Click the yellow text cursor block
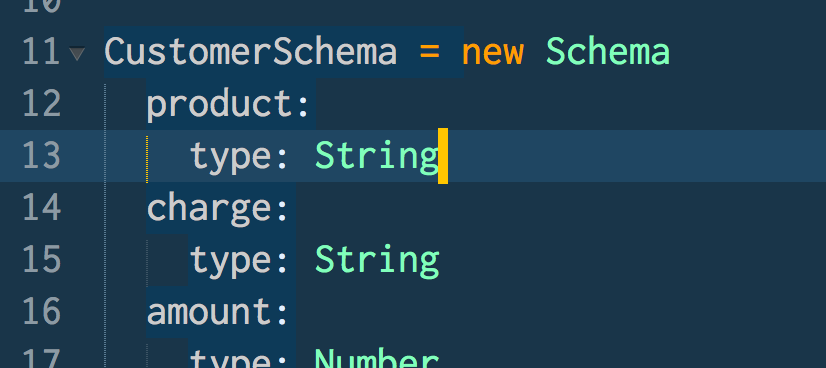Screen dimensions: 826x368 (443, 156)
